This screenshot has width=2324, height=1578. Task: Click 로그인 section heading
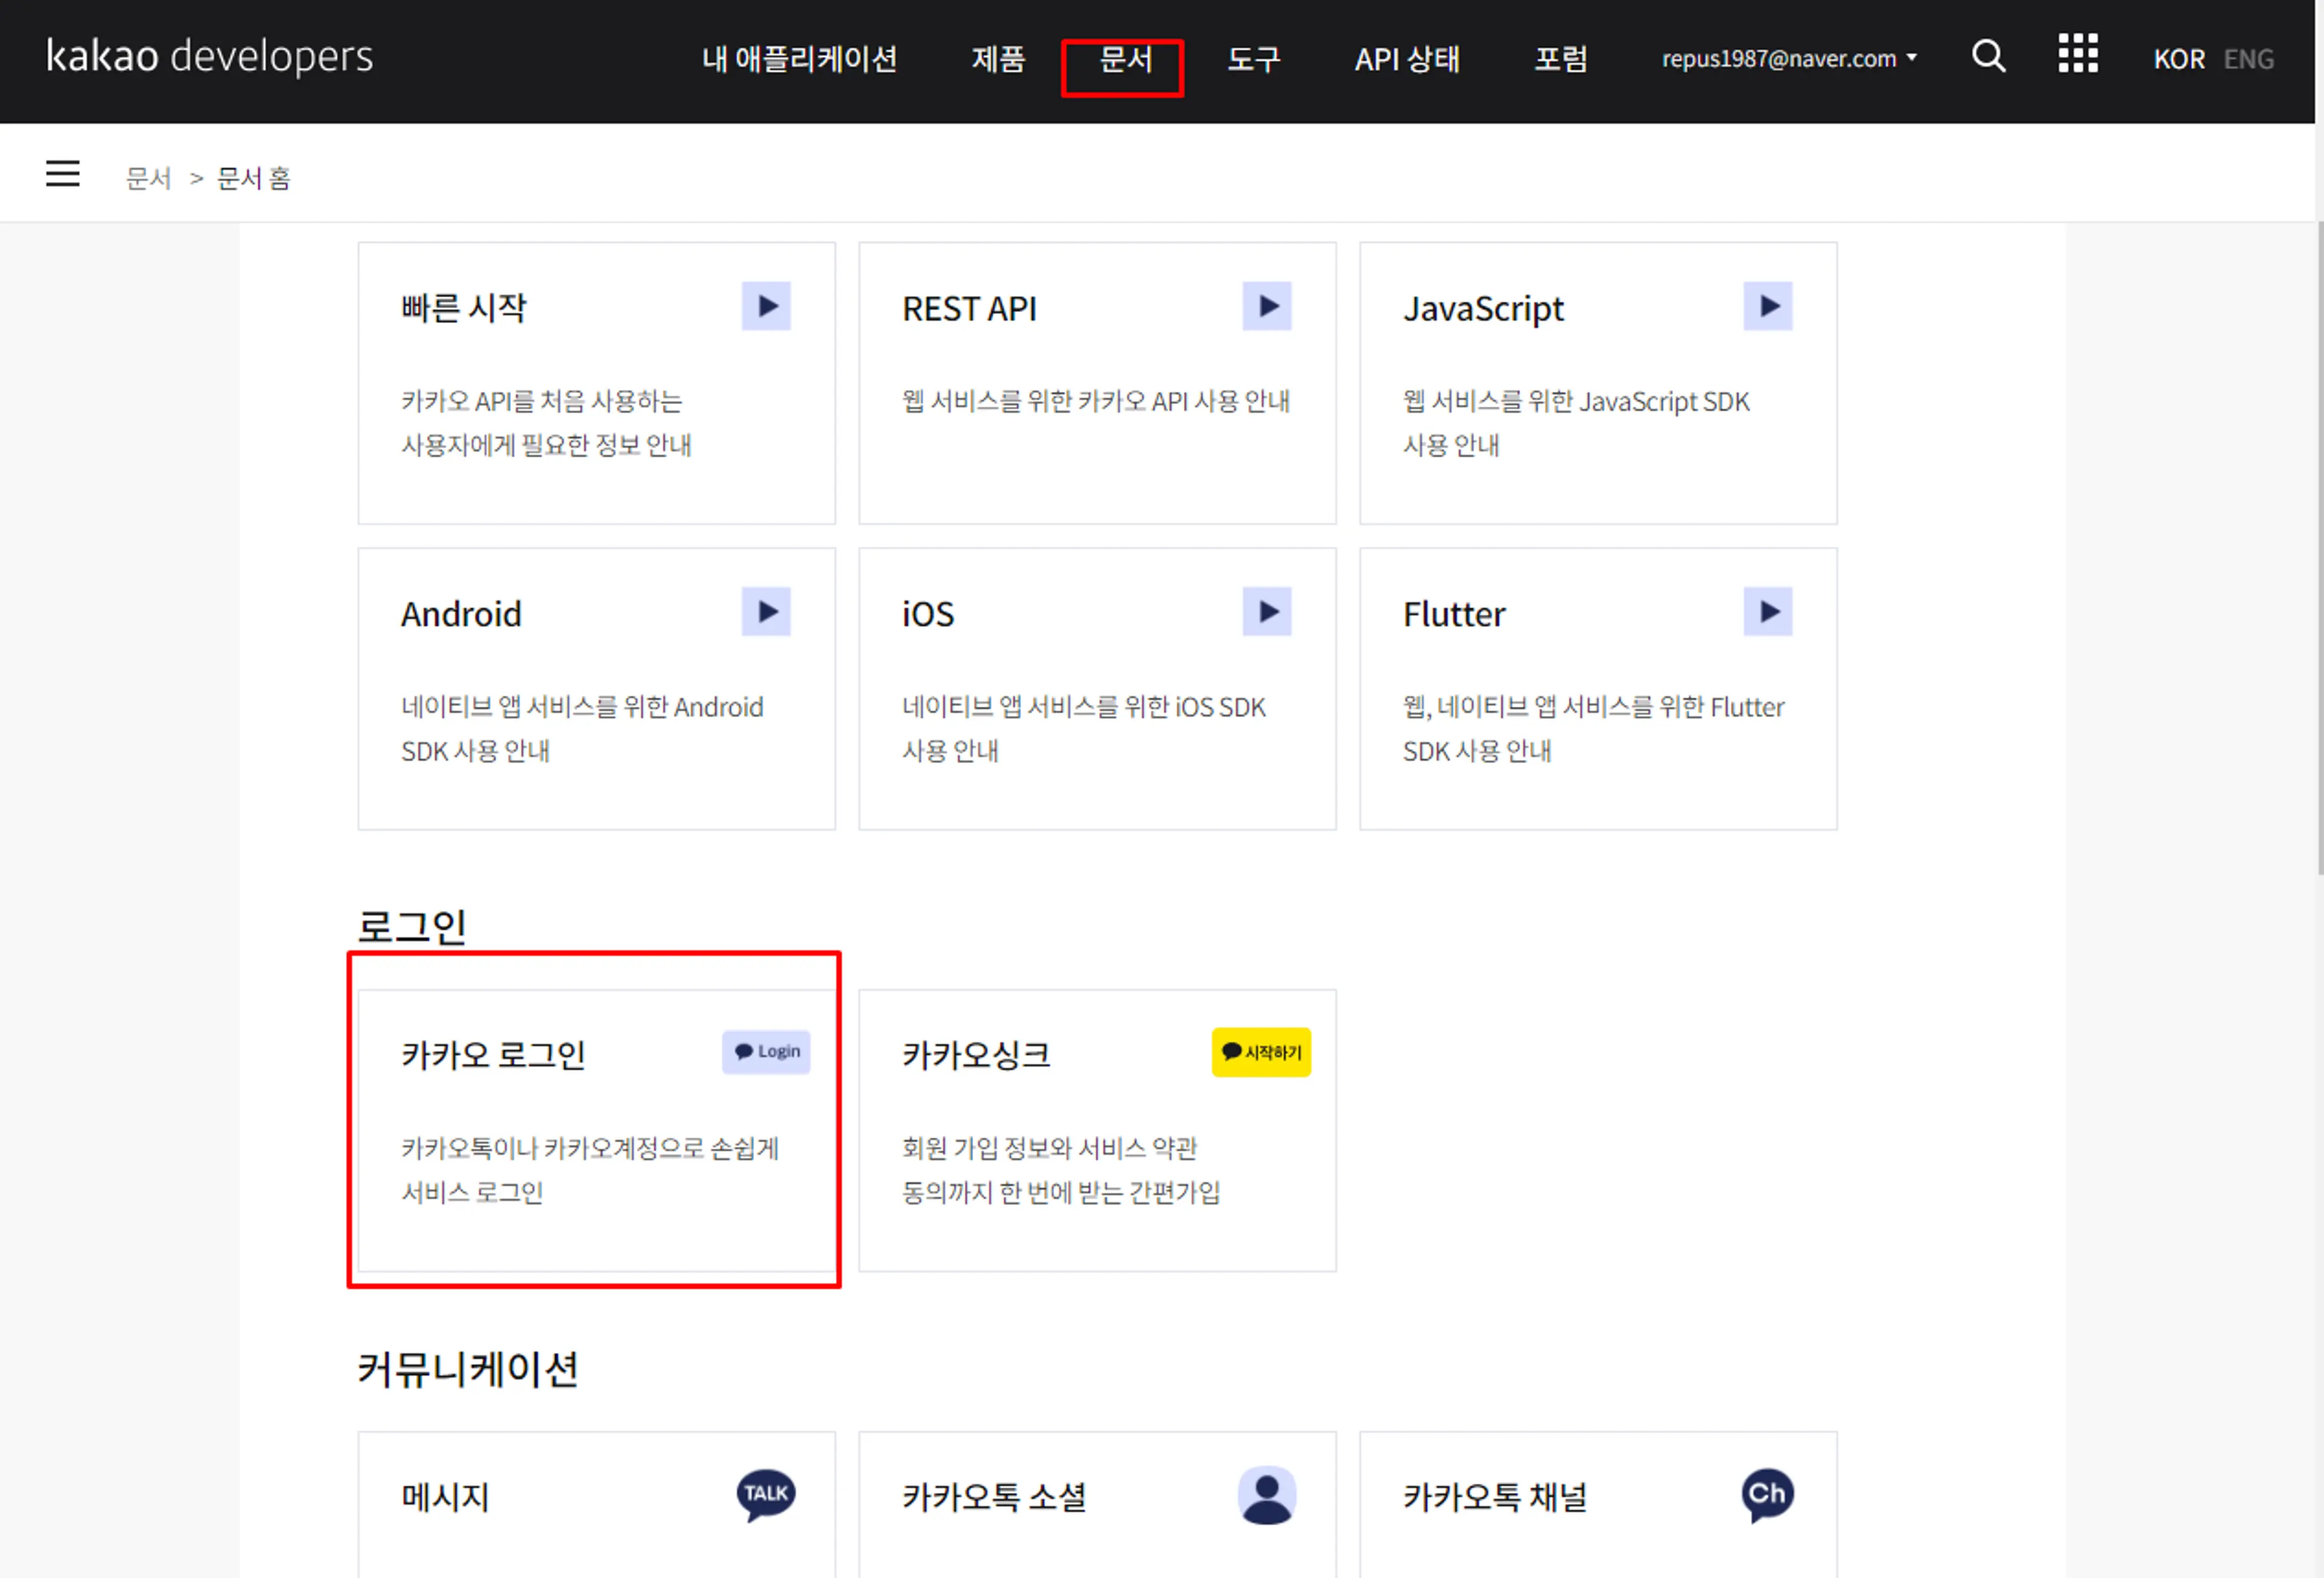pyautogui.click(x=412, y=926)
